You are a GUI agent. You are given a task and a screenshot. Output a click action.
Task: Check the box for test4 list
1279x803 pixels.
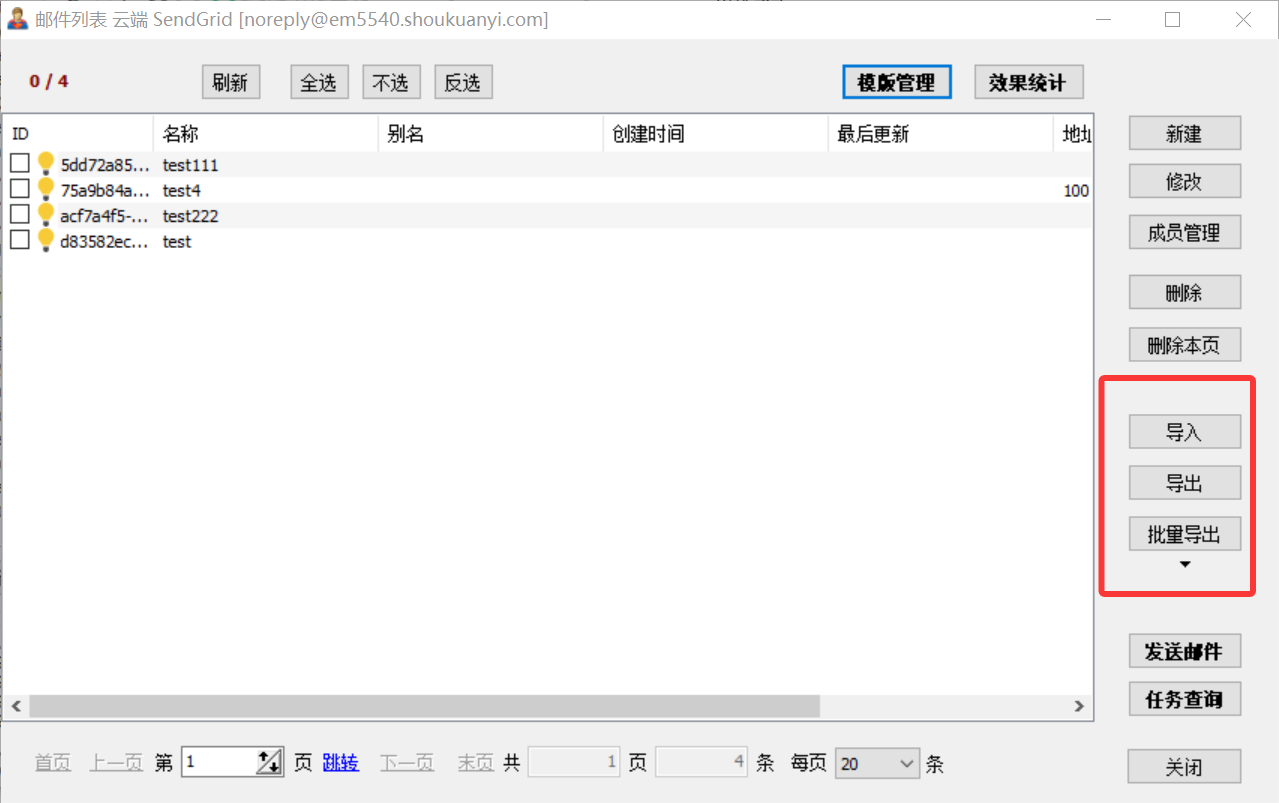20,189
